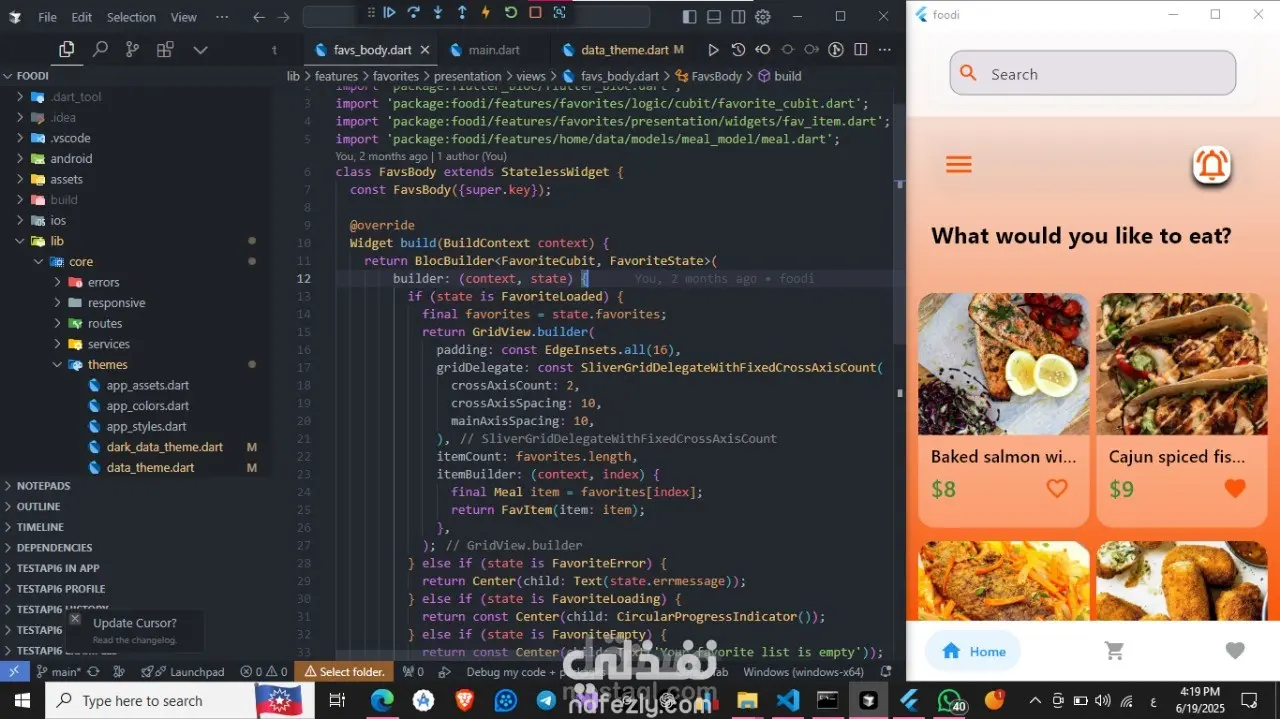Open the Explorer view in activity bar
This screenshot has width=1280, height=719.
pyautogui.click(x=66, y=49)
